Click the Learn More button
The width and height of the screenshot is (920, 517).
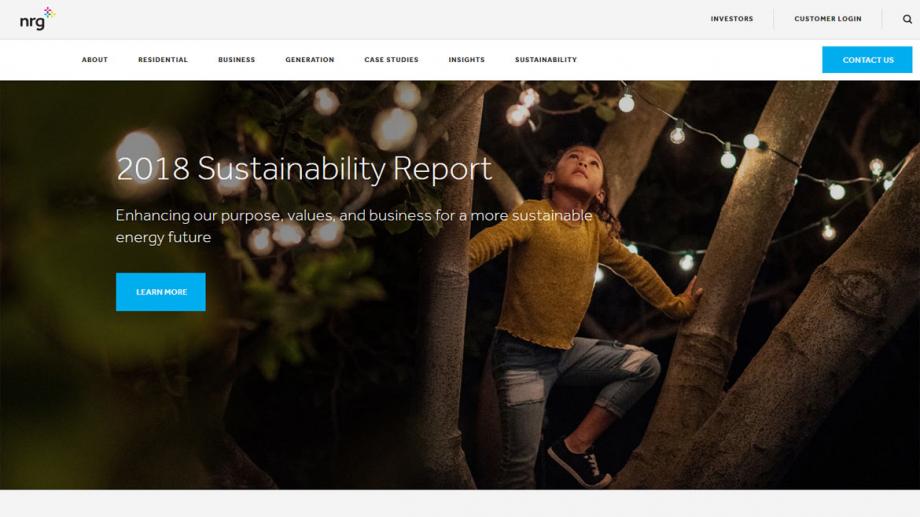click(161, 292)
